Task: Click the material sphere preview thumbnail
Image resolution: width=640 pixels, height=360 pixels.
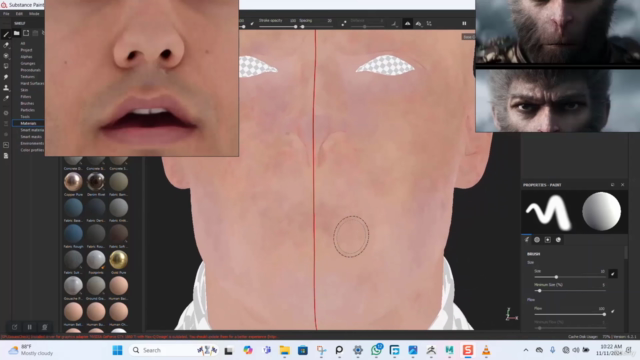Action: [x=601, y=212]
